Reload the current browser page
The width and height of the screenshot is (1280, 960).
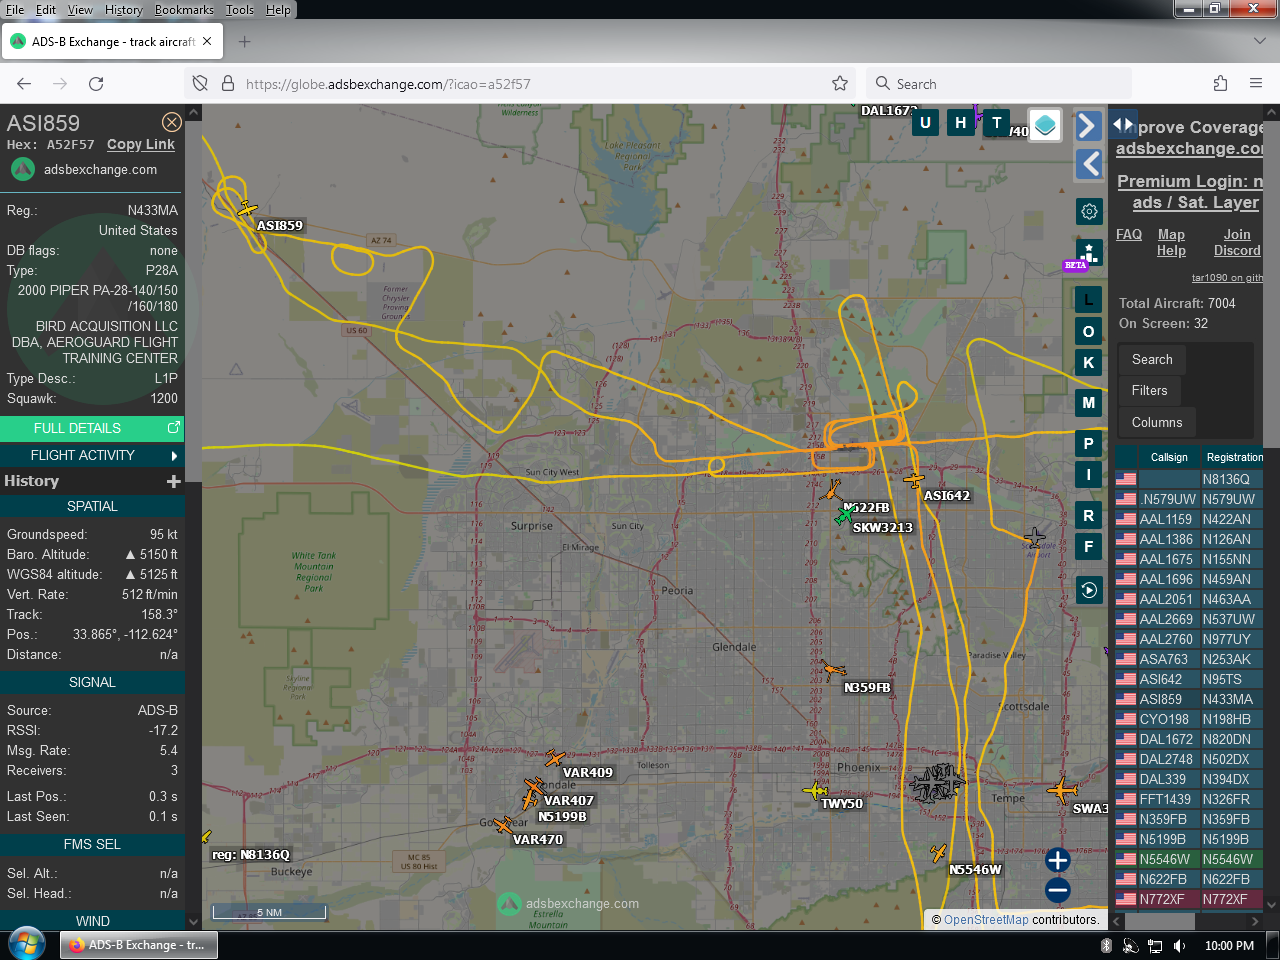[x=96, y=84]
